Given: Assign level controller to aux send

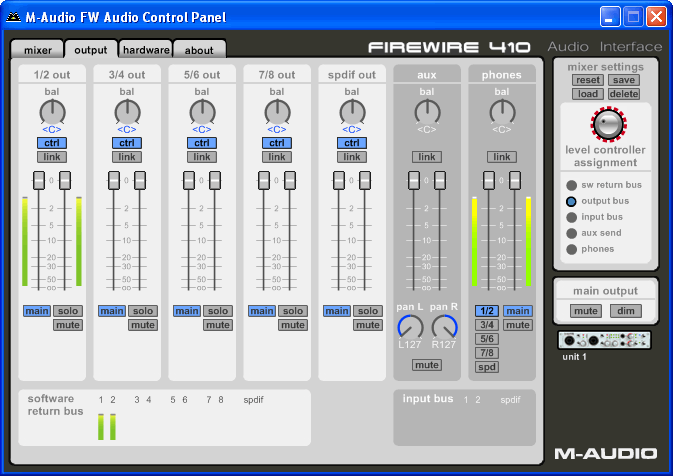Looking at the screenshot, I should click(x=571, y=233).
